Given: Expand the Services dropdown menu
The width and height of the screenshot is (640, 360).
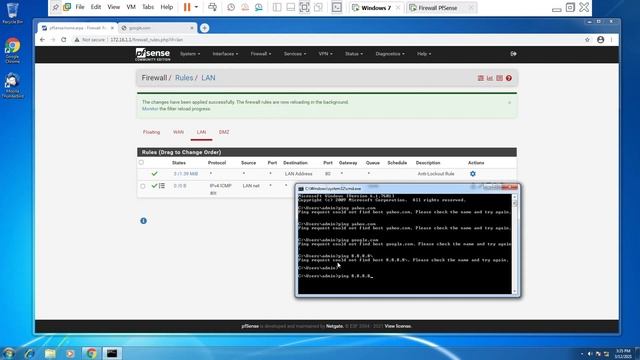Looking at the screenshot, I should (x=295, y=54).
